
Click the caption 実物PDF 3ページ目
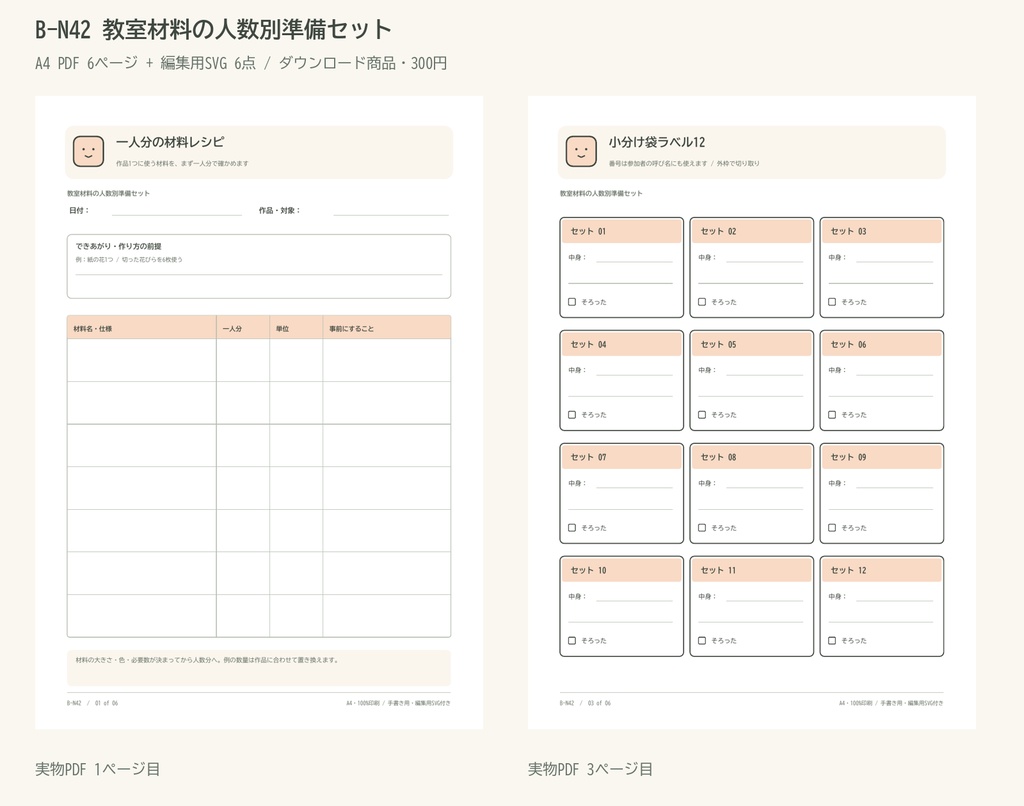tap(590, 769)
